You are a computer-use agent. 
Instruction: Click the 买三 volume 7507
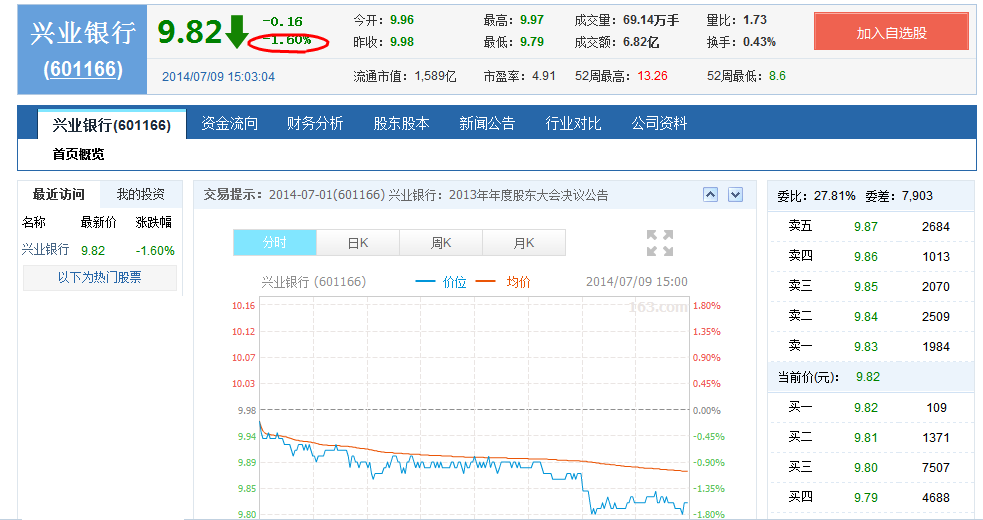click(x=935, y=468)
